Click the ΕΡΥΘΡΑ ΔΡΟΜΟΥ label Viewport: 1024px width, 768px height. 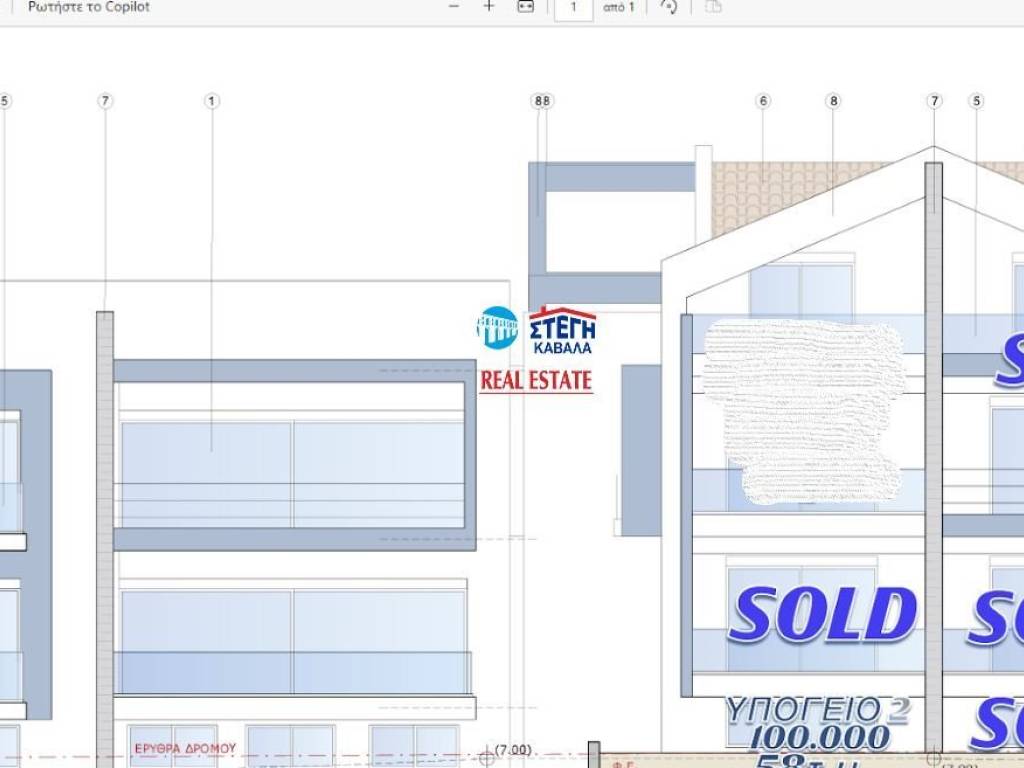pyautogui.click(x=185, y=748)
